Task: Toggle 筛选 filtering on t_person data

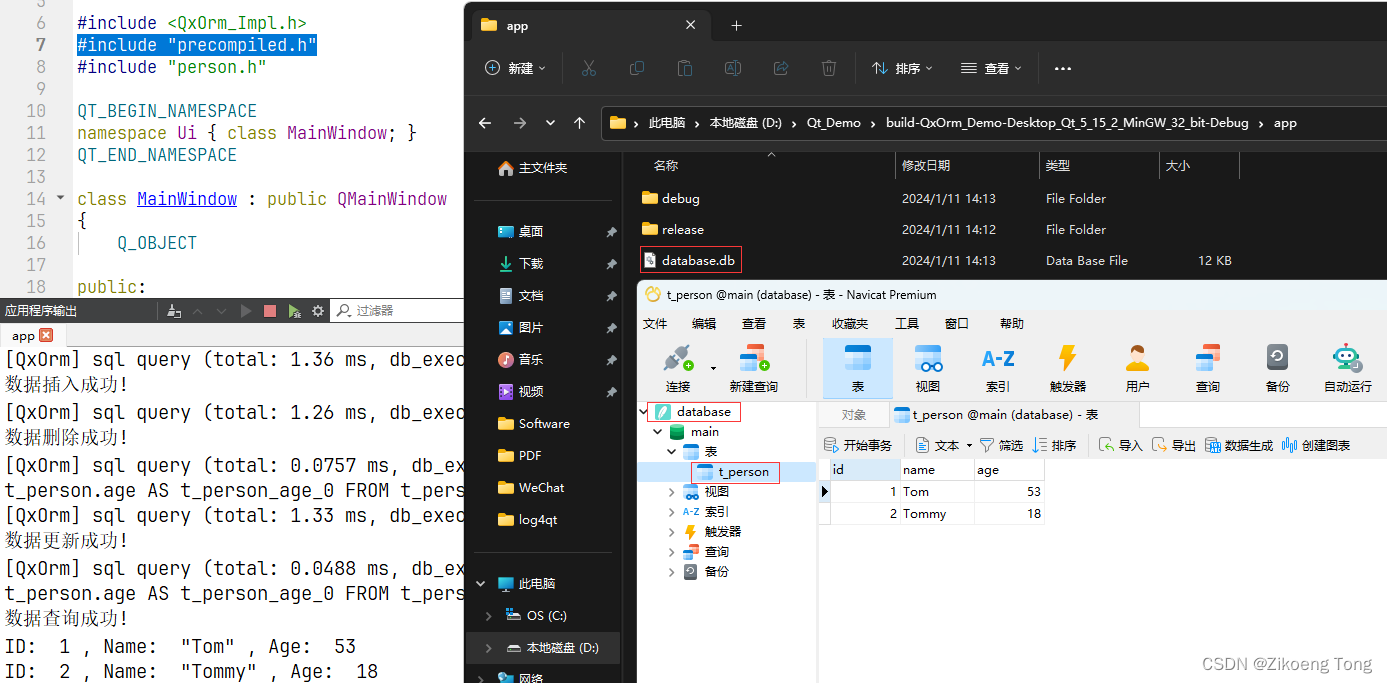Action: click(x=1000, y=445)
